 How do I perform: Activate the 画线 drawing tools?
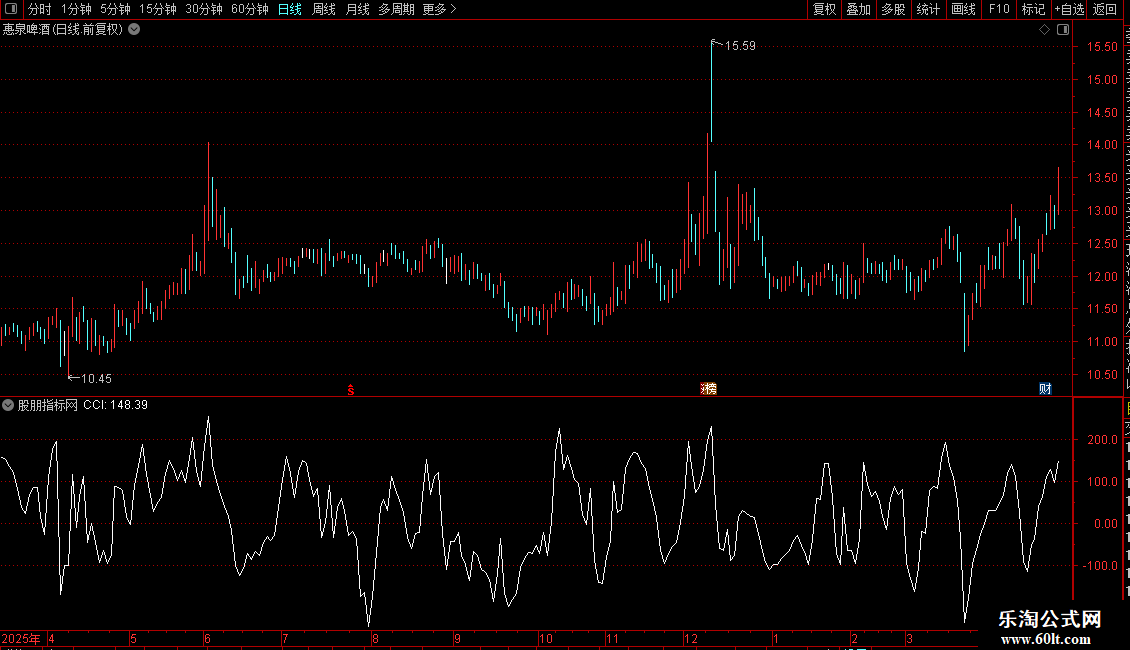[964, 9]
